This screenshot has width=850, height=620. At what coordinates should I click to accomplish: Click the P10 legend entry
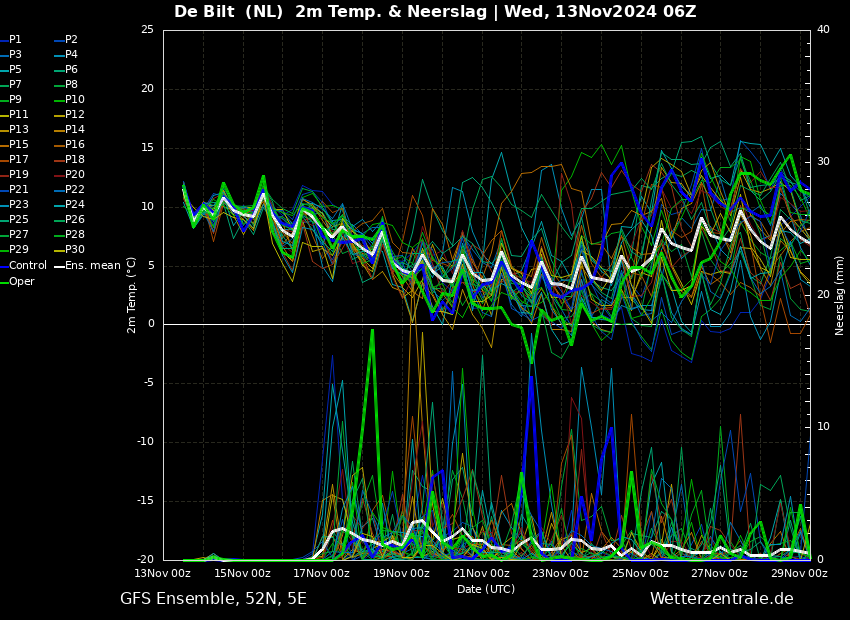pyautogui.click(x=74, y=100)
